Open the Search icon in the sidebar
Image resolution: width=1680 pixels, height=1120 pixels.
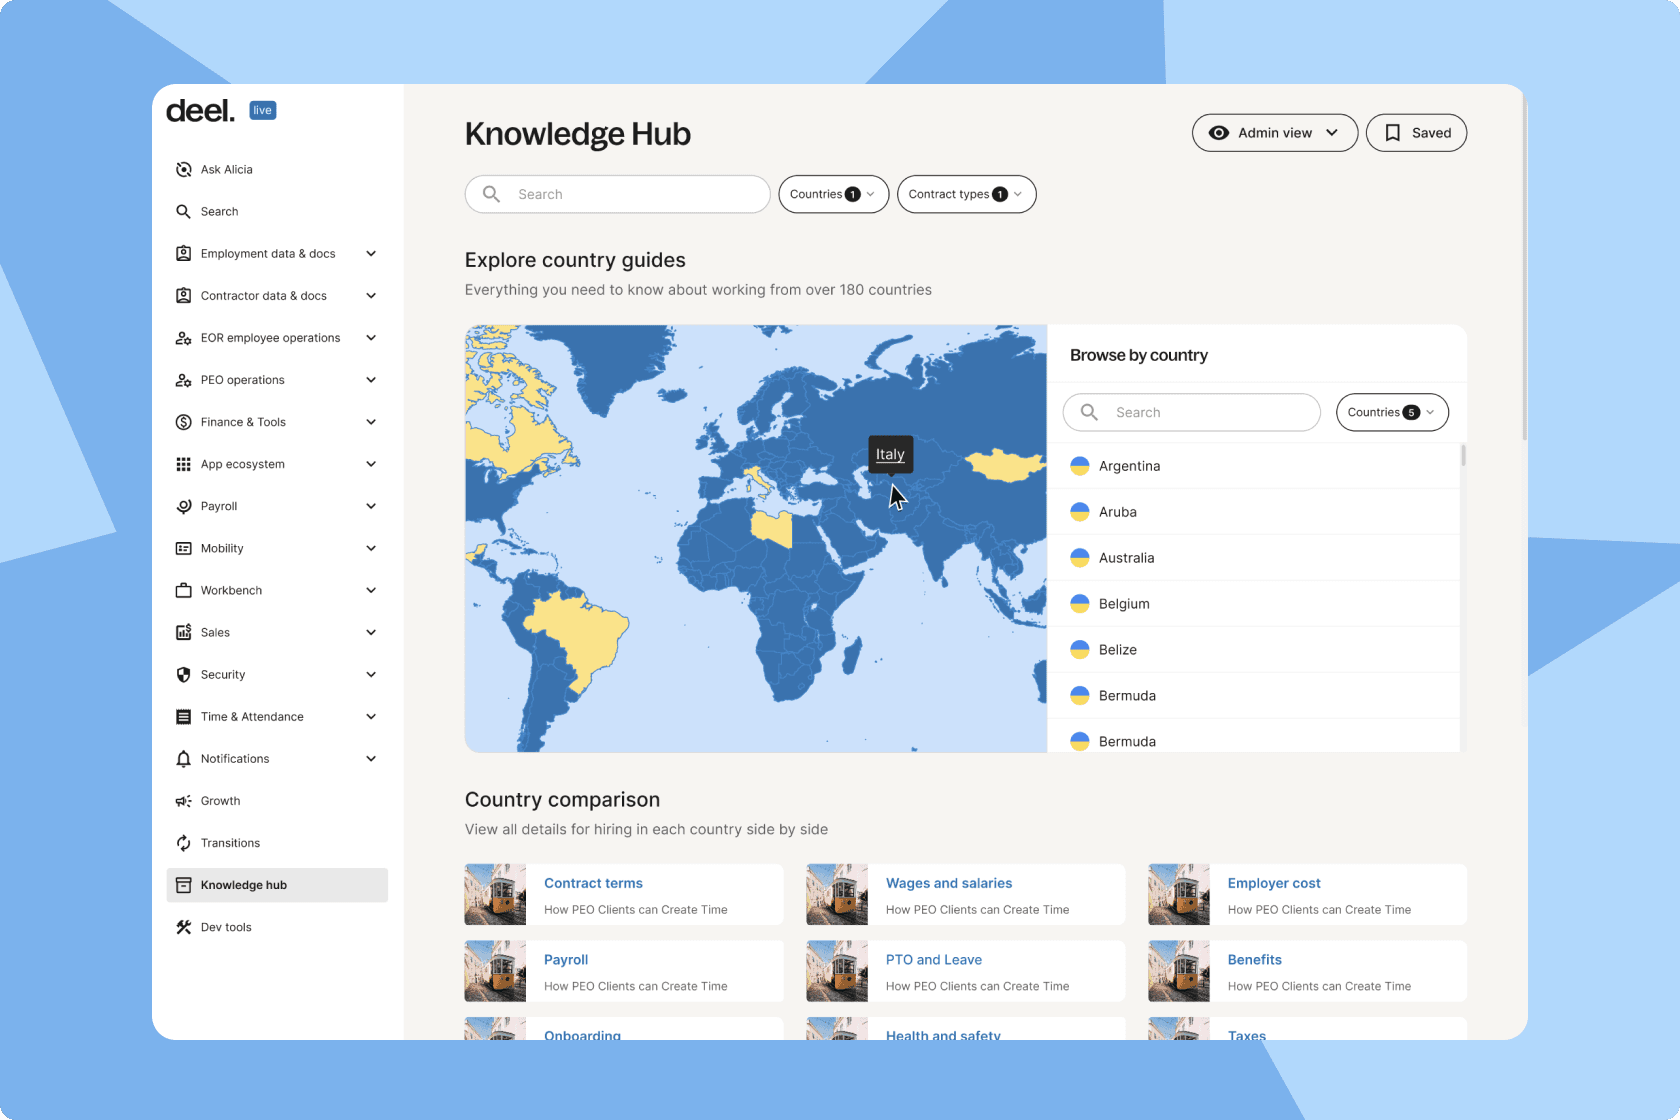click(x=184, y=211)
